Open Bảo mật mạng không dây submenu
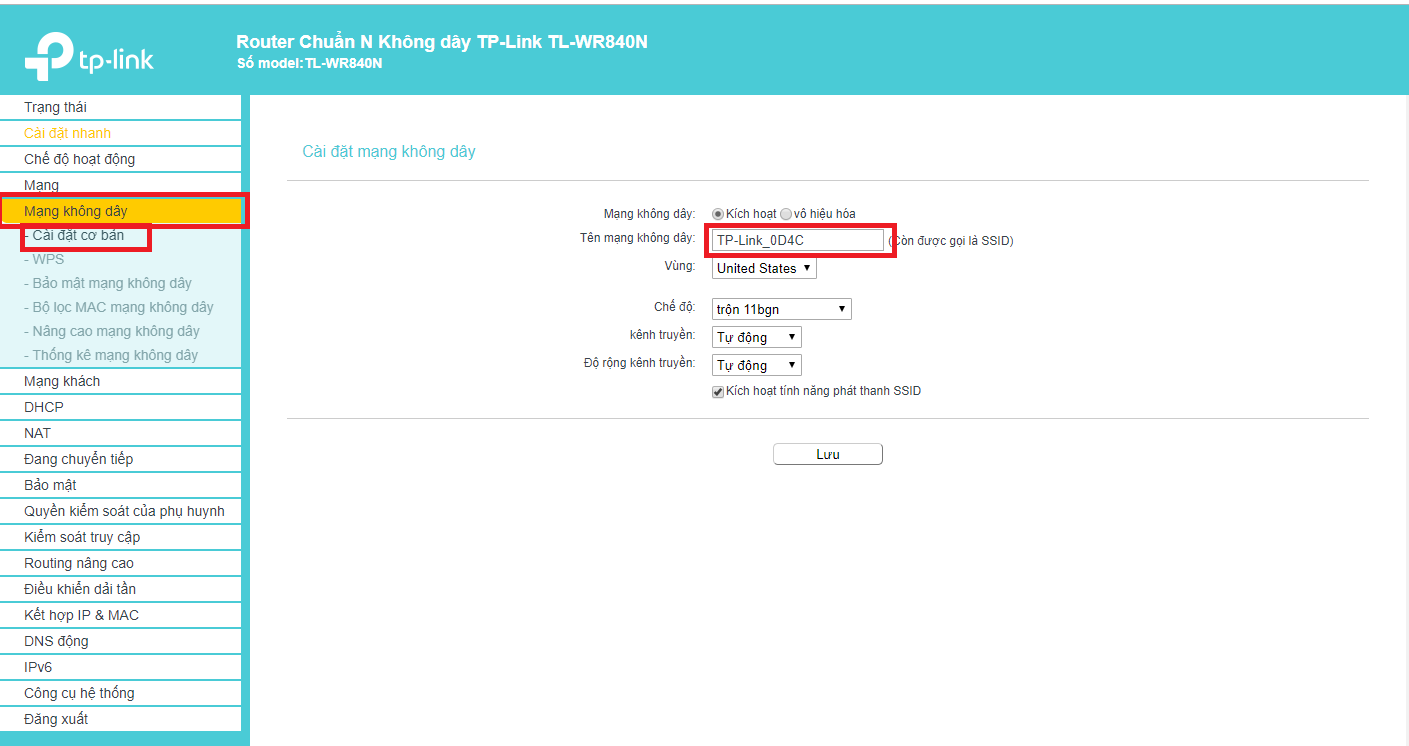 click(108, 283)
